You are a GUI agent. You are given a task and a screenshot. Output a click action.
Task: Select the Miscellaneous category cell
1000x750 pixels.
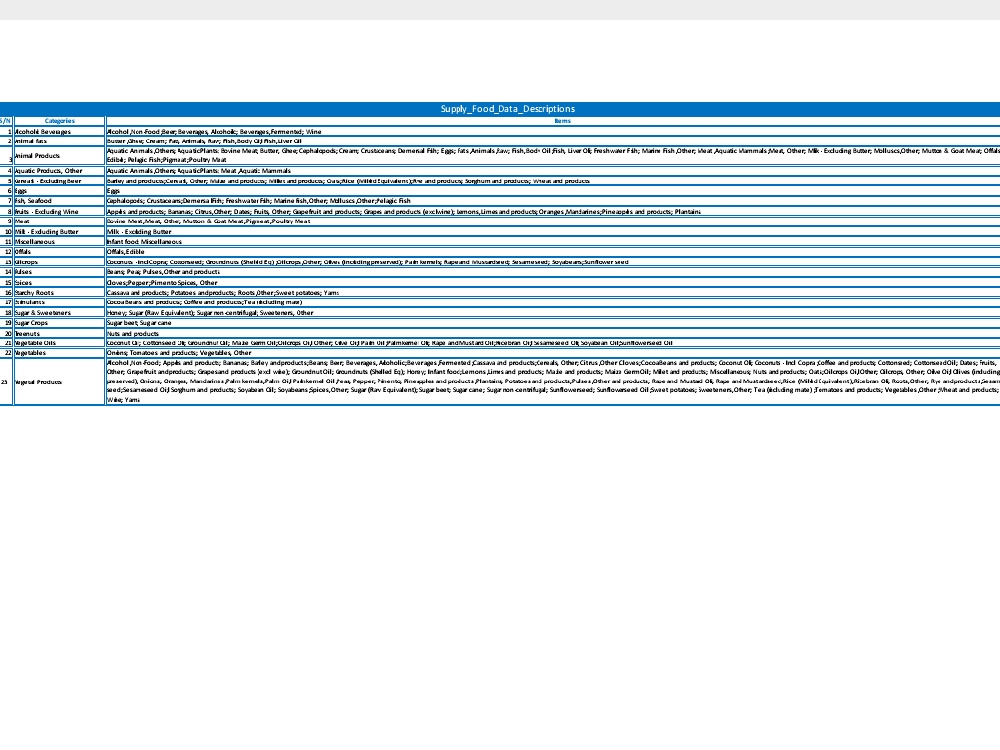pos(59,242)
